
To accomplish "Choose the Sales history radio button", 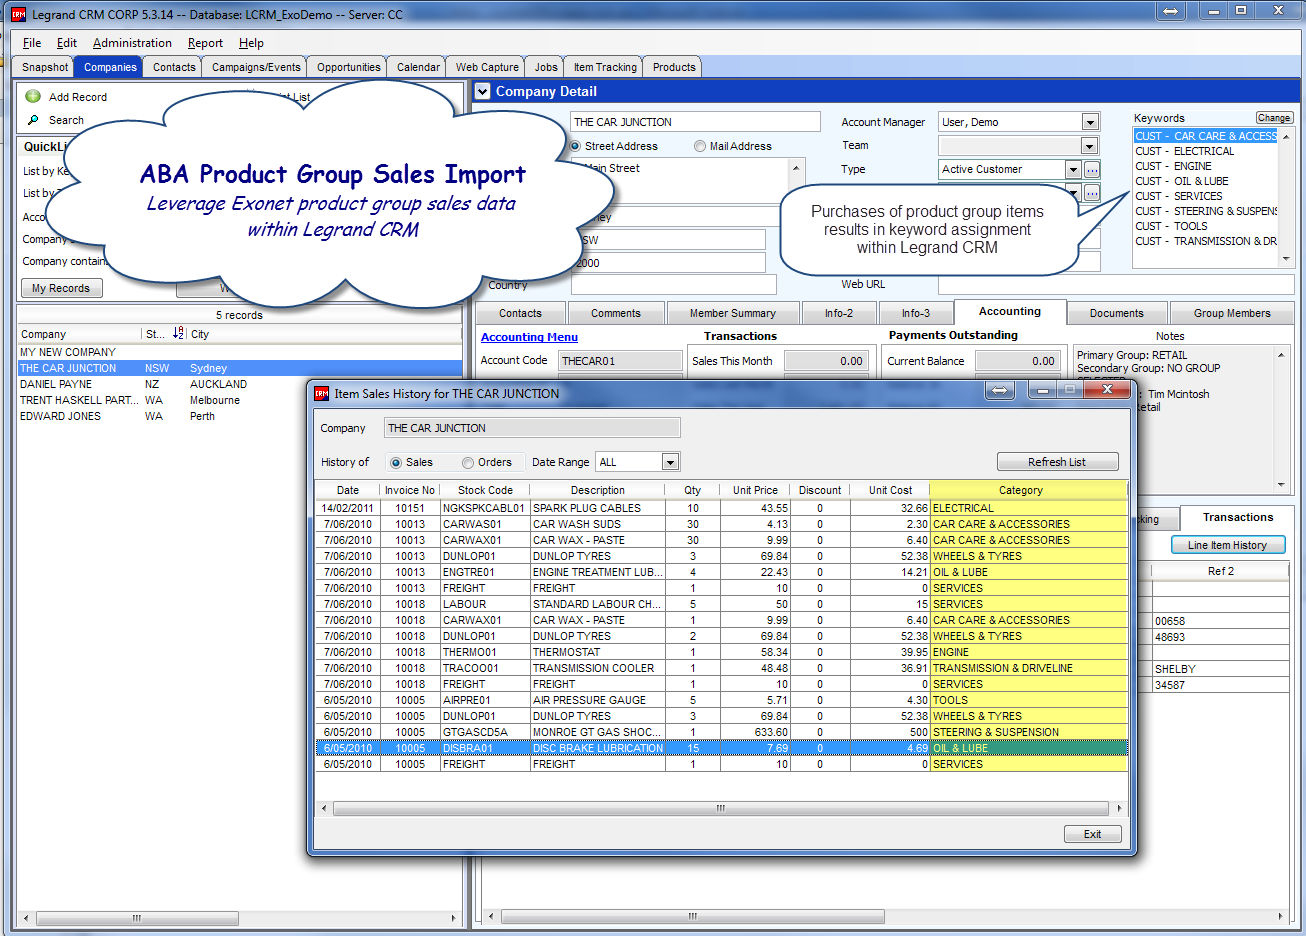I will click(x=396, y=462).
